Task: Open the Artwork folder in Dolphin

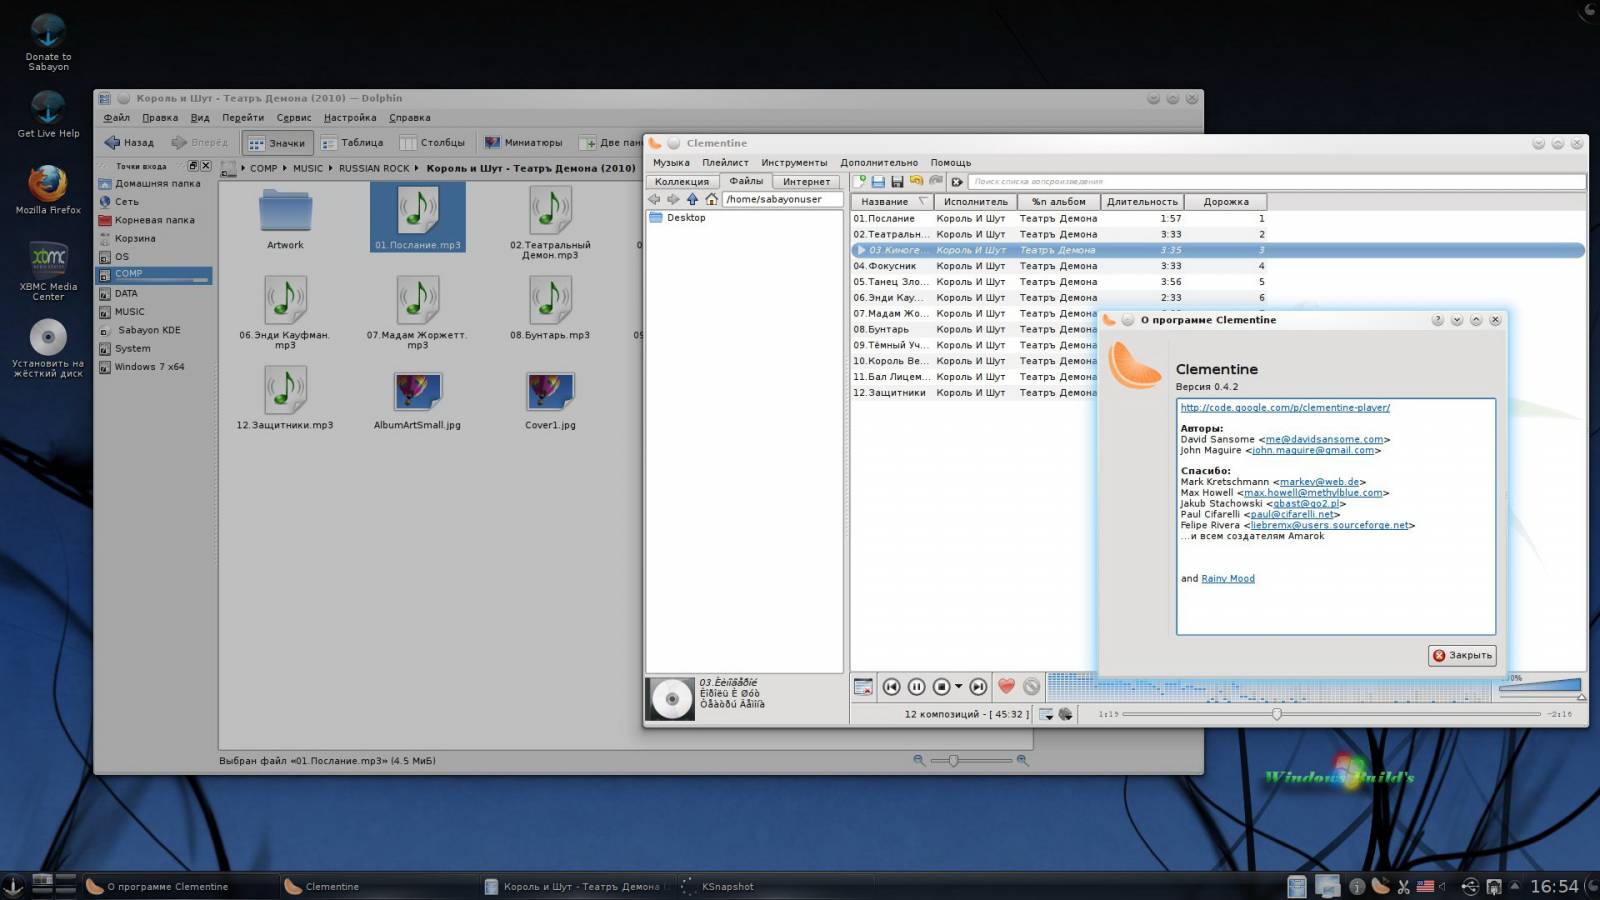Action: point(285,218)
